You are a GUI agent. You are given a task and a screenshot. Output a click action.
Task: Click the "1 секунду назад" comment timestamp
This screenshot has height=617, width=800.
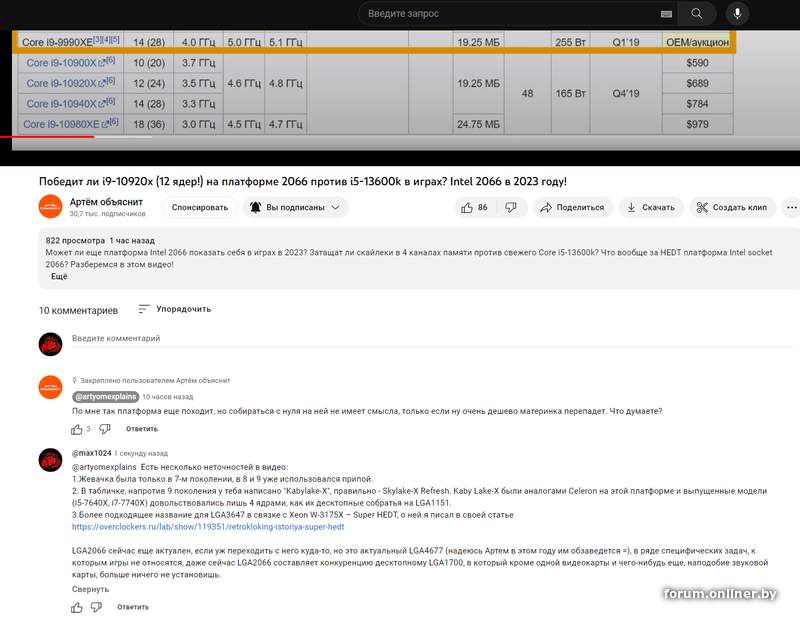(141, 453)
